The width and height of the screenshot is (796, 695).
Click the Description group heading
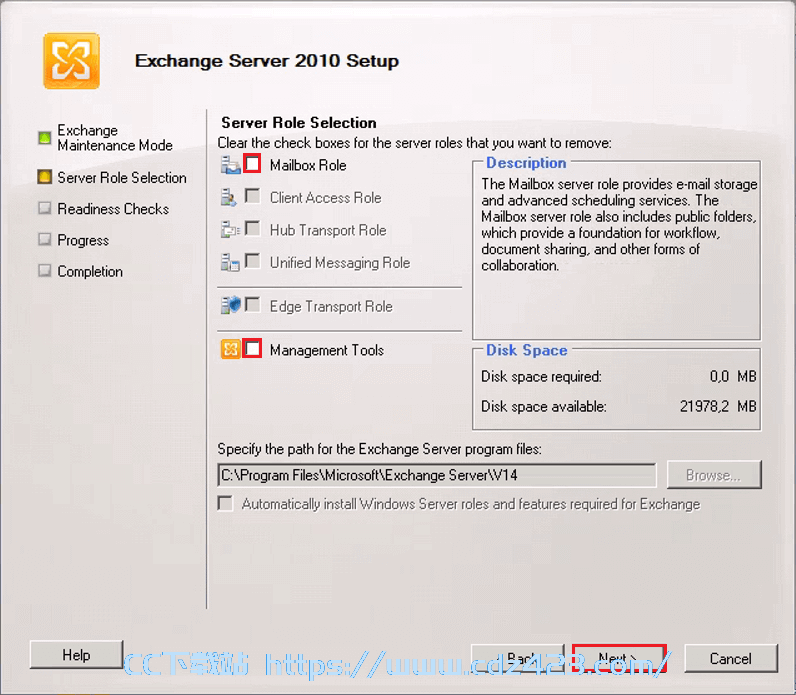click(x=526, y=162)
